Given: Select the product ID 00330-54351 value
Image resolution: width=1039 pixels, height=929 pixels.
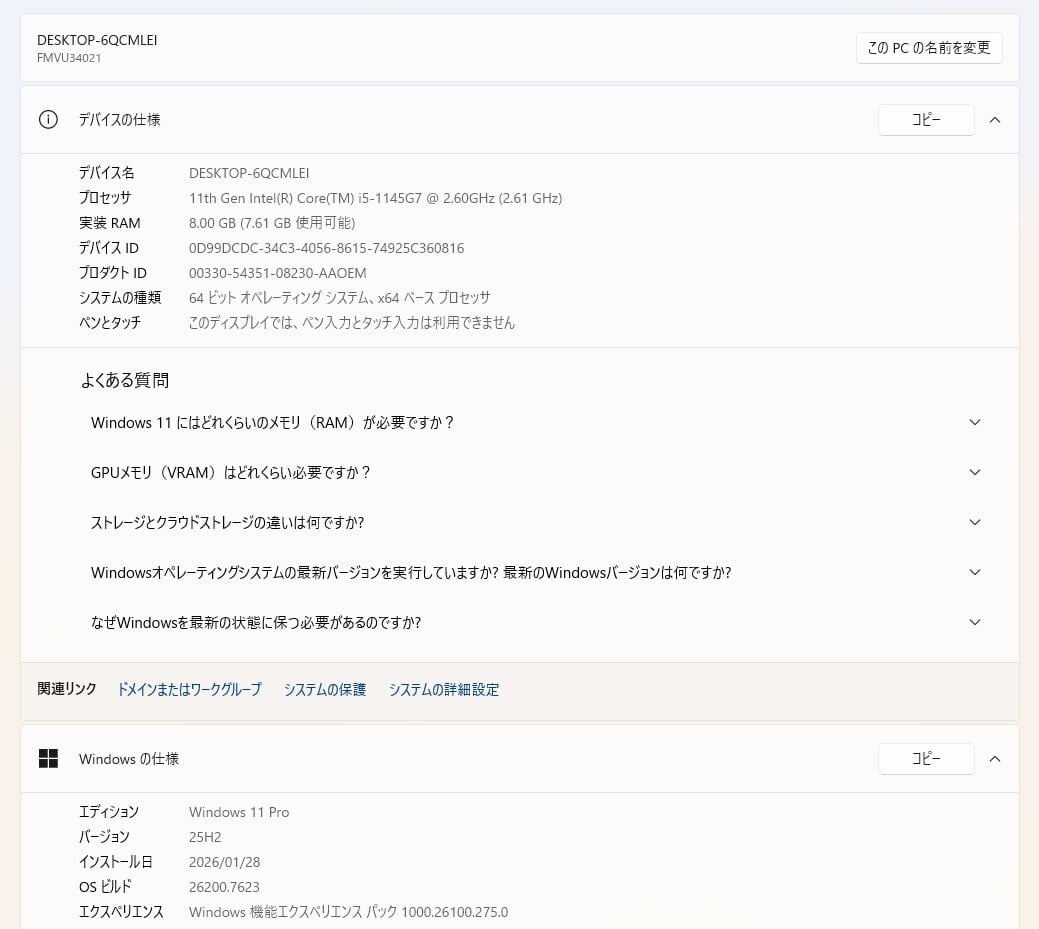Looking at the screenshot, I should (278, 273).
